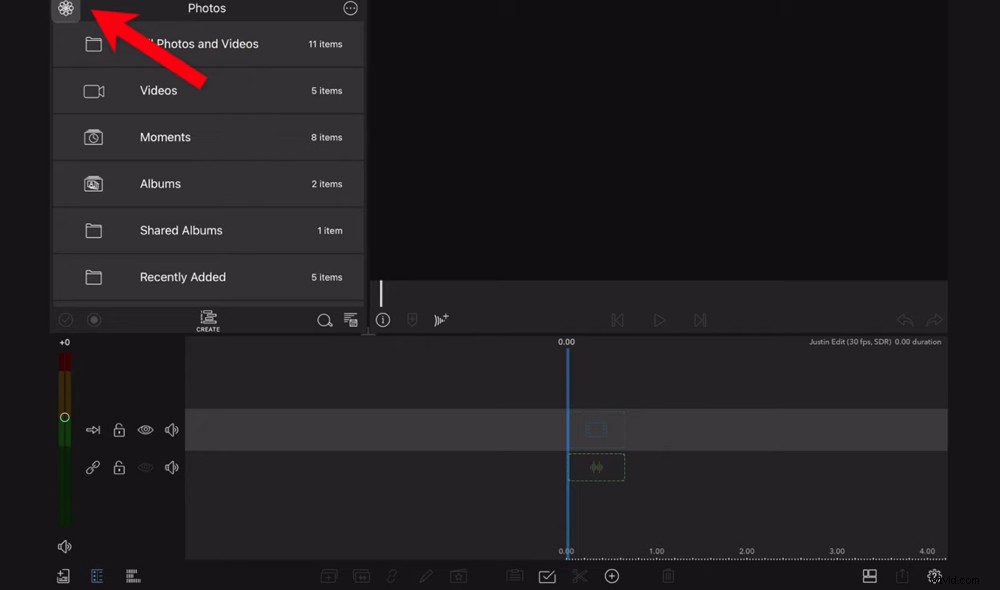
Task: Open the Videos folder
Action: (207, 90)
